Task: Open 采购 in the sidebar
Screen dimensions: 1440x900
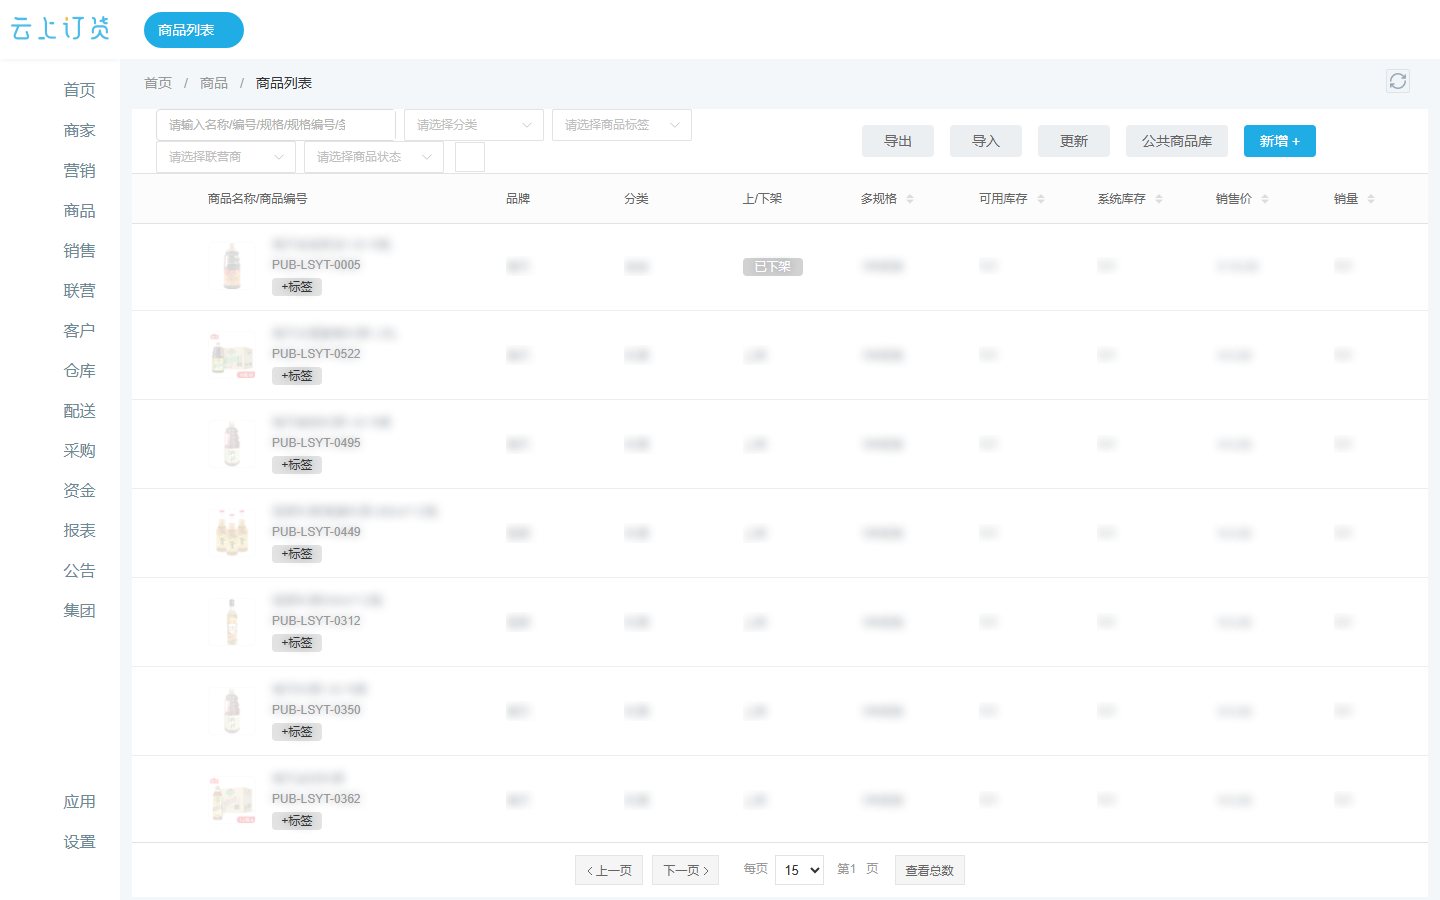Action: point(80,450)
